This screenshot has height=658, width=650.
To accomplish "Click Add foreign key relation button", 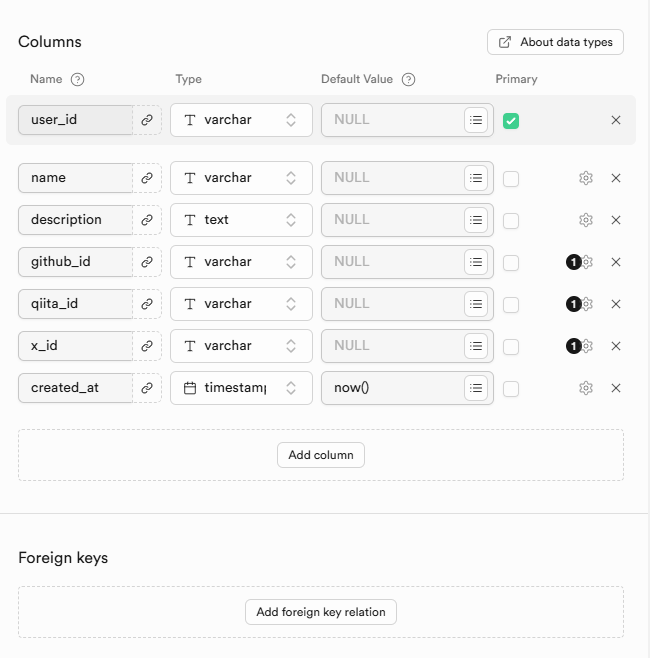I will [321, 612].
